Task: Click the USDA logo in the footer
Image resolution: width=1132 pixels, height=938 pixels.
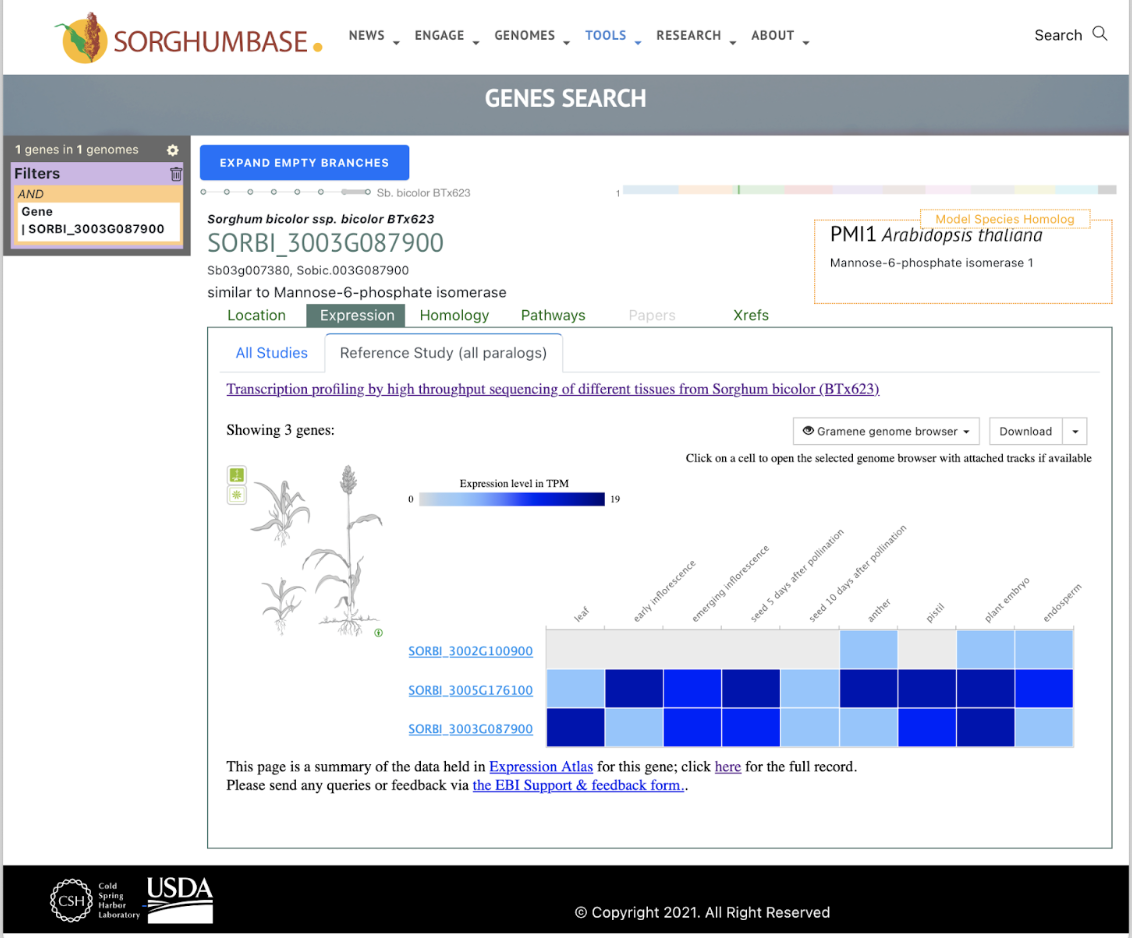Action: (178, 899)
